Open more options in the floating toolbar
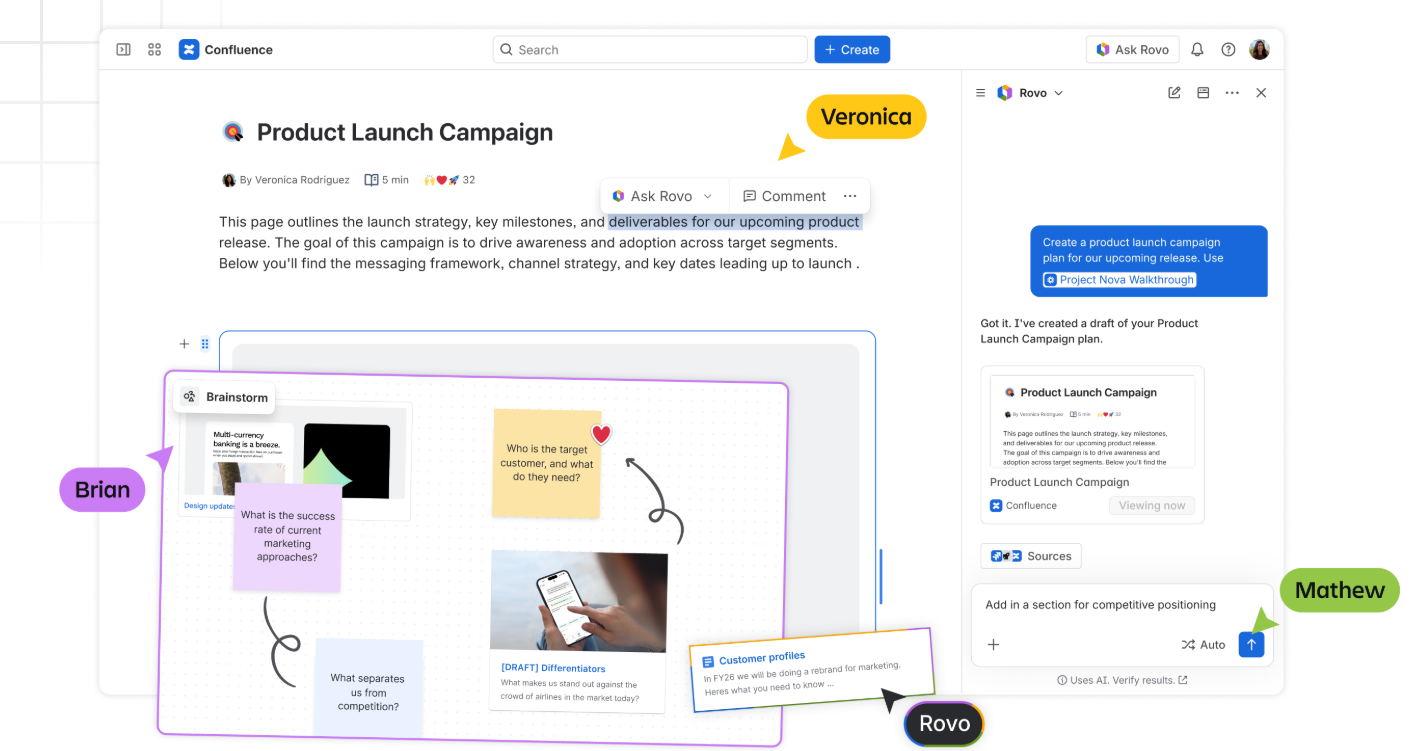This screenshot has height=751, width=1419. [x=850, y=196]
